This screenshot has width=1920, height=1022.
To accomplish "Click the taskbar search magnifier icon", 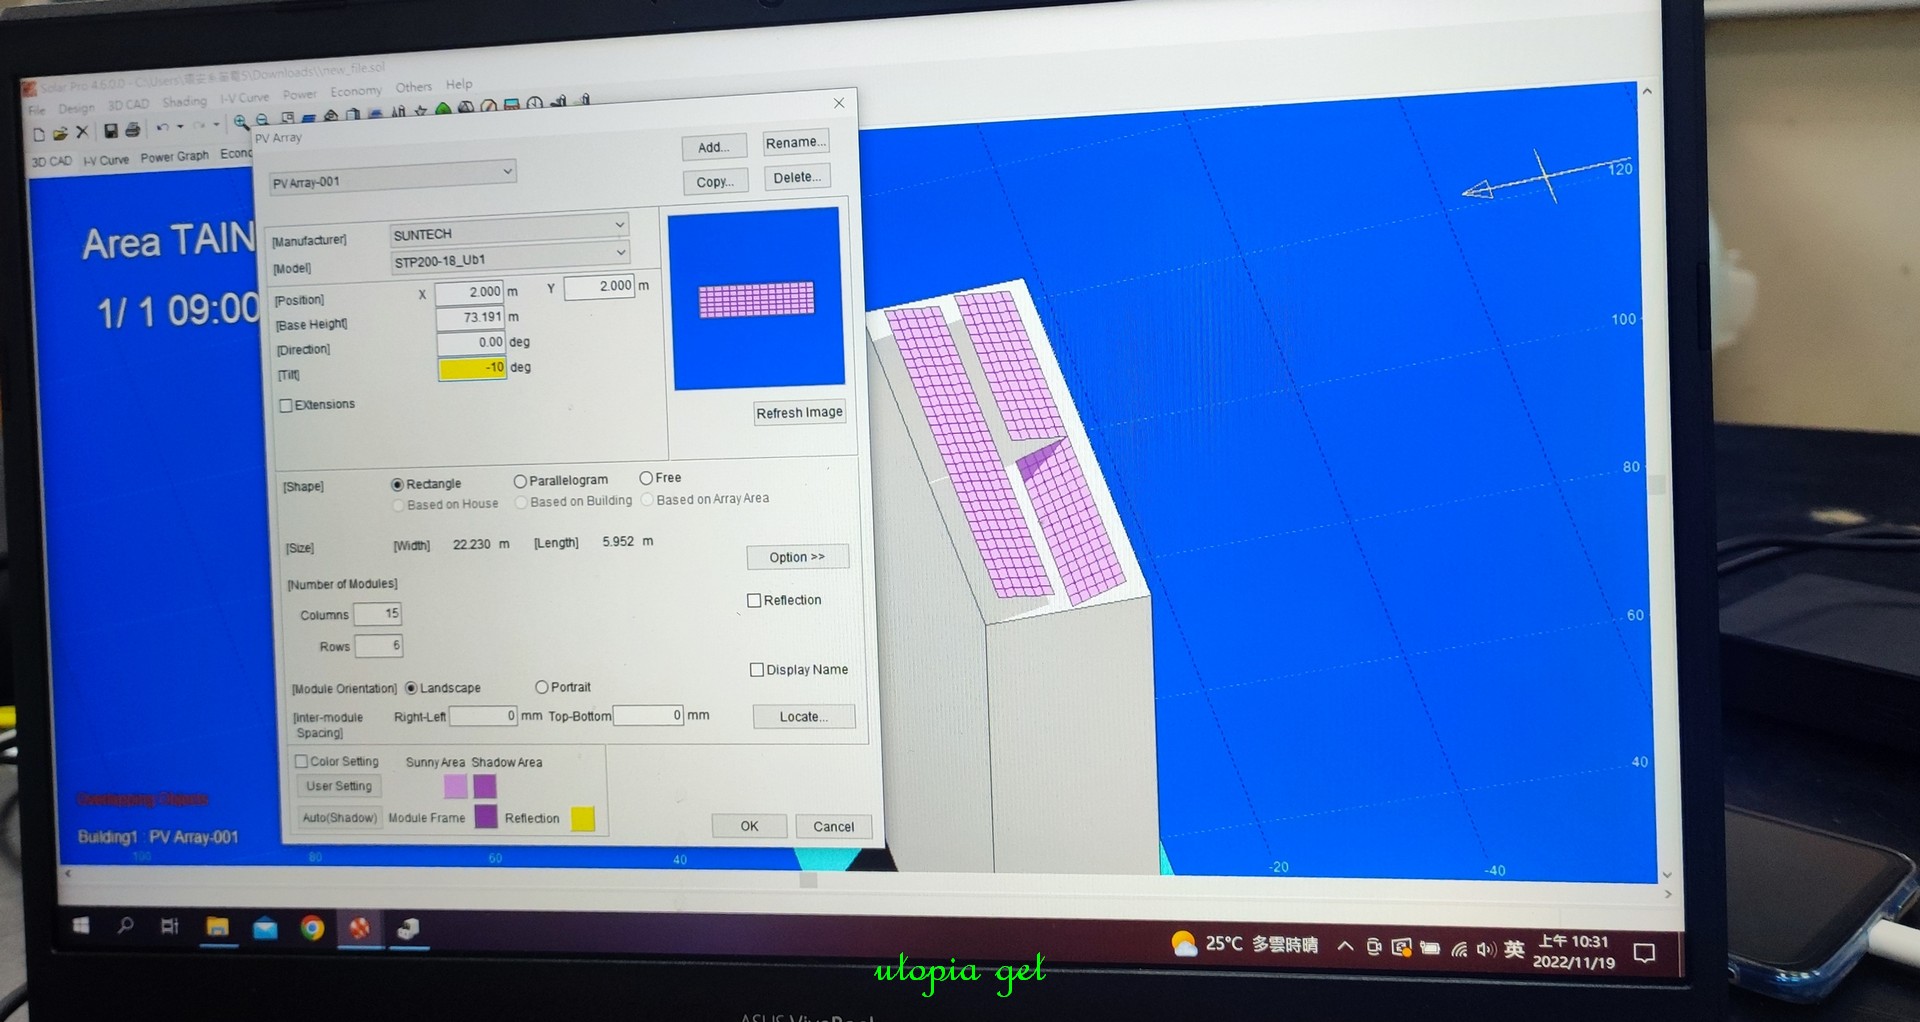I will pos(125,926).
